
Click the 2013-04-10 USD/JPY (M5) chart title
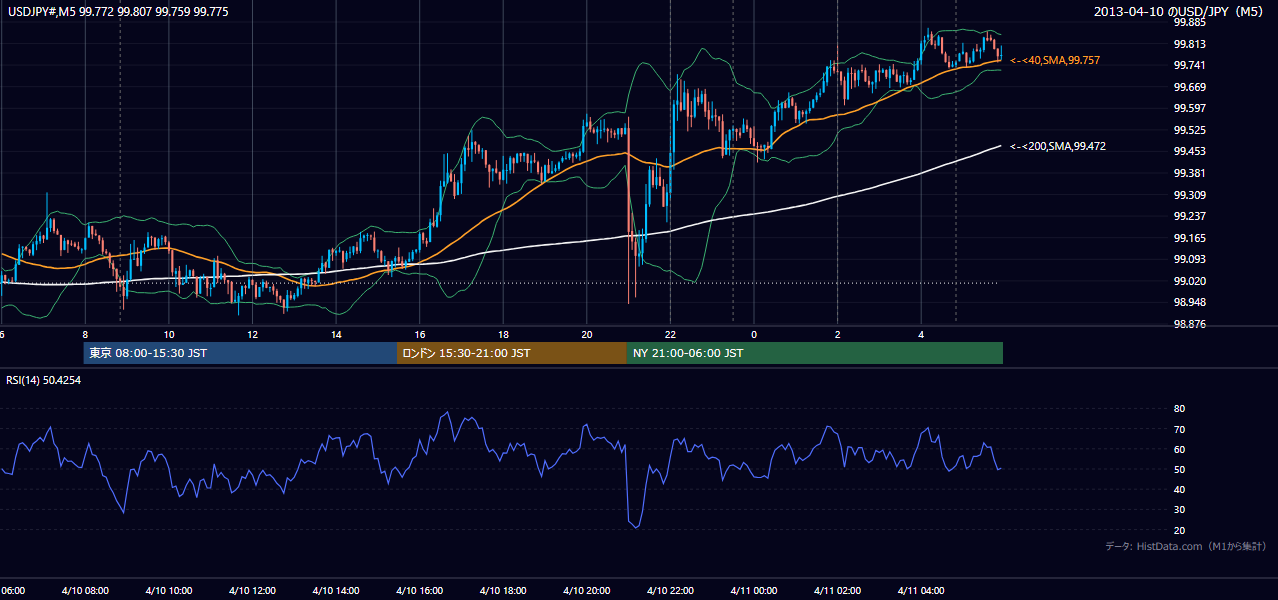coord(1180,11)
